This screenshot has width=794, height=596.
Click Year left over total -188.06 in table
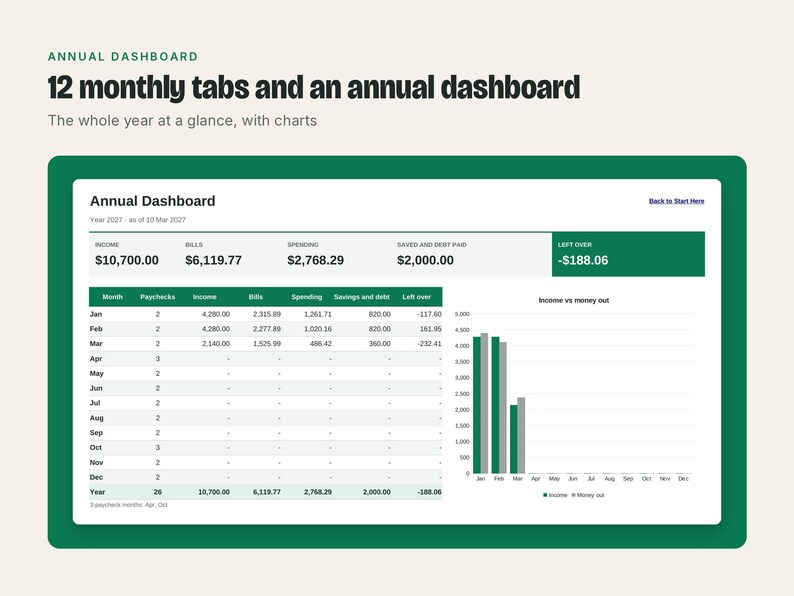429,492
